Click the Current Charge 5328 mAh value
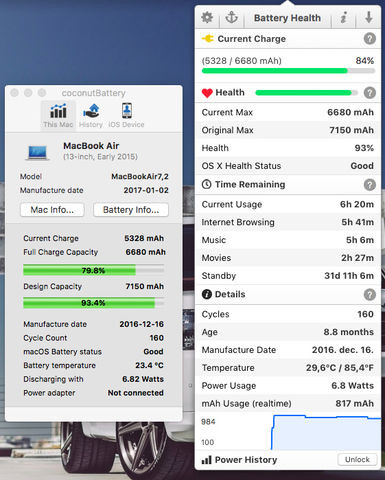Viewport: 385px width, 480px height. [x=144, y=238]
